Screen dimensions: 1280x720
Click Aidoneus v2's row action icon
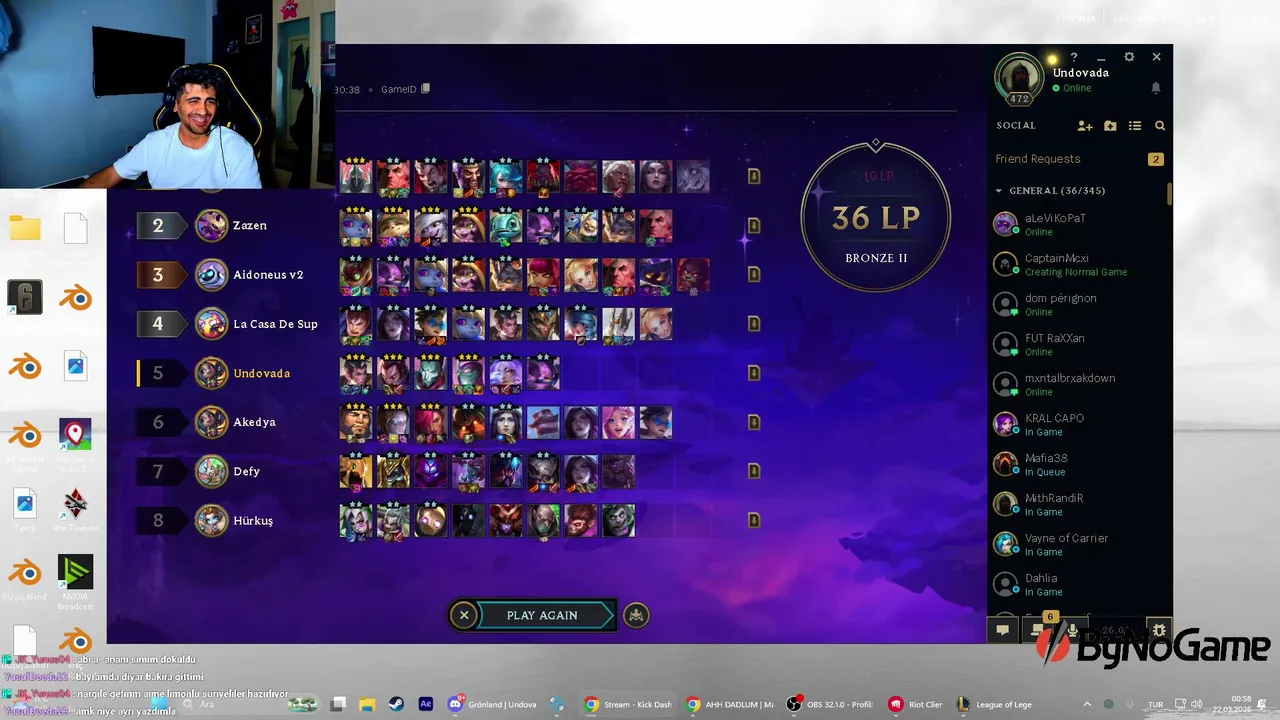coord(754,274)
